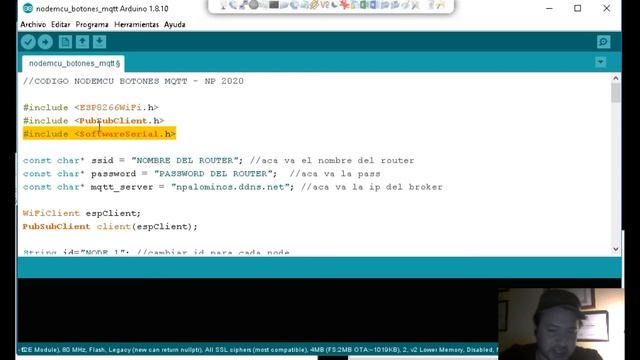Click the editor scrollbar down arrow
This screenshot has height=360, width=640.
pos(616,249)
